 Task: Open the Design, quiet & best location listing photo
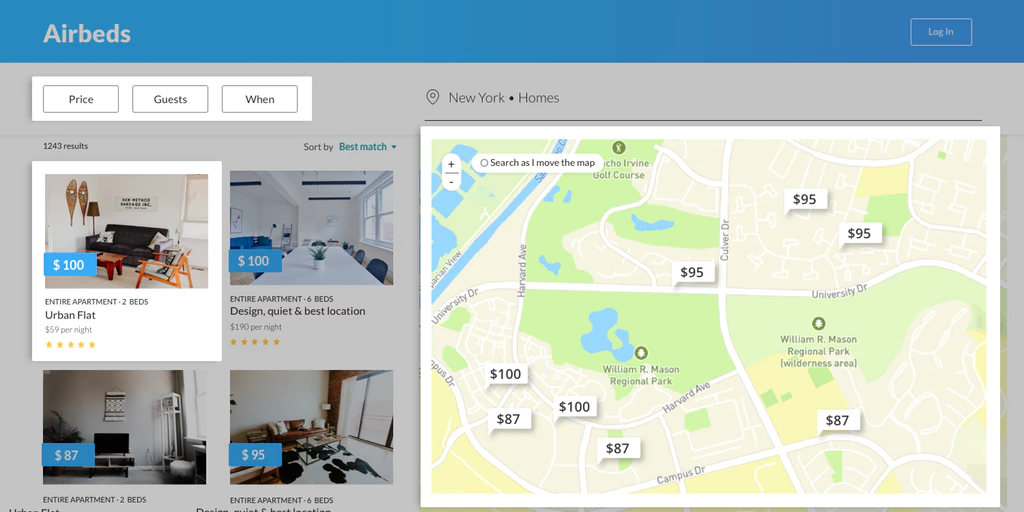point(312,228)
